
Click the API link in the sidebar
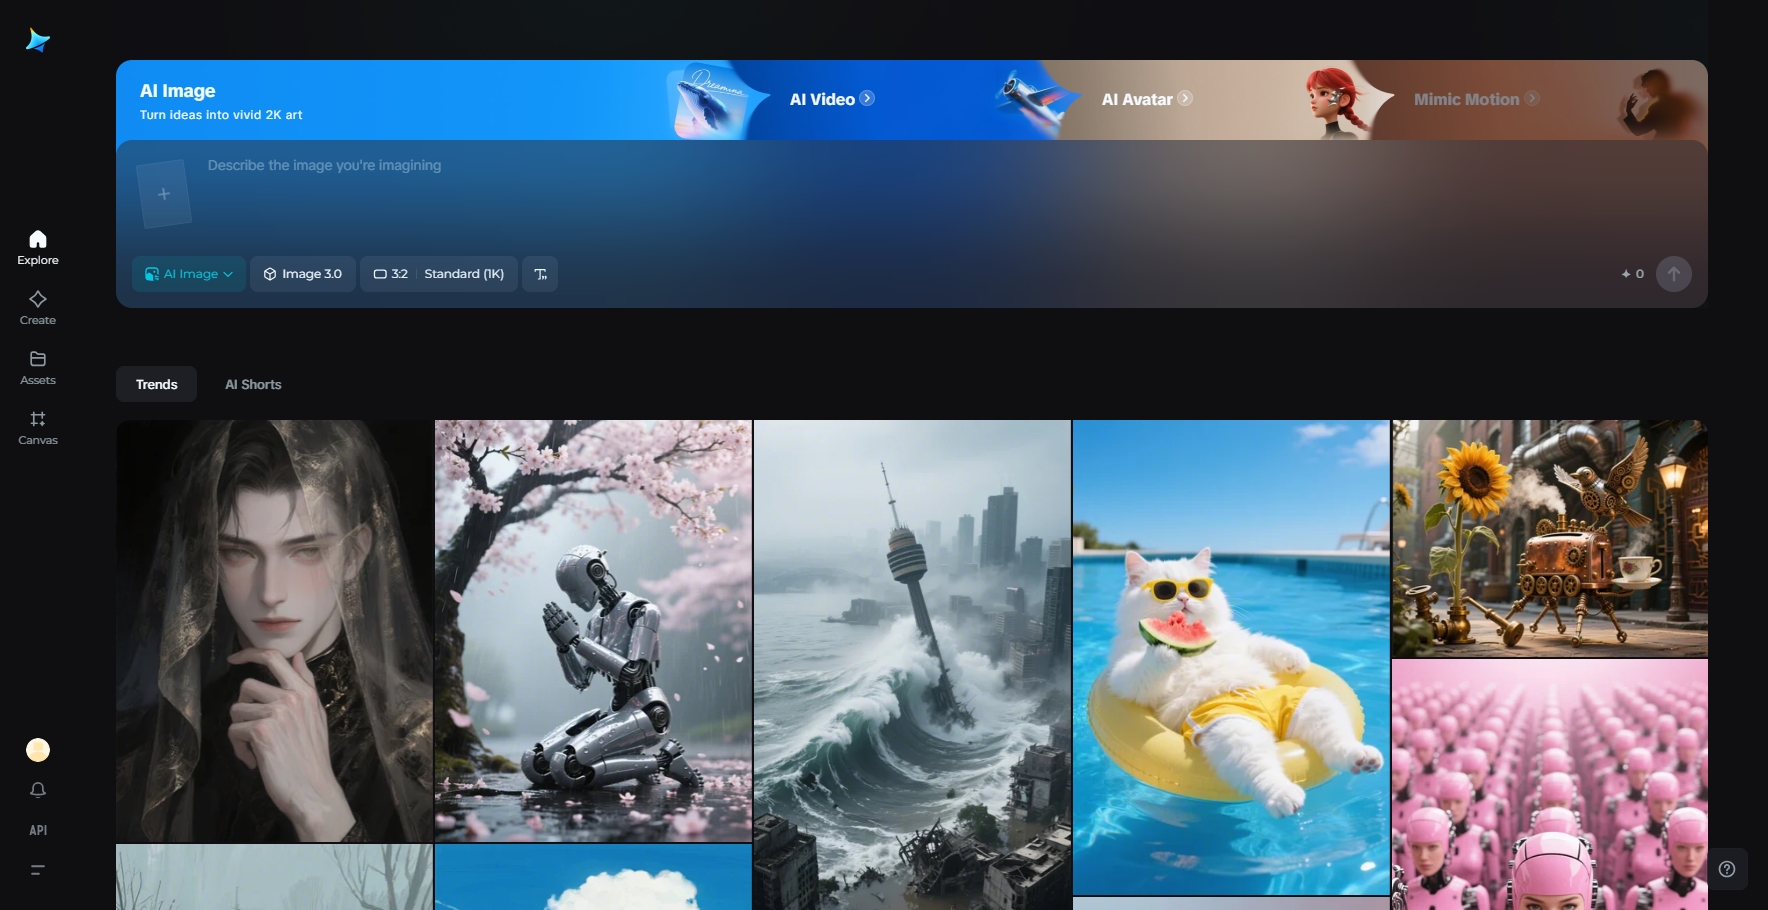point(37,829)
